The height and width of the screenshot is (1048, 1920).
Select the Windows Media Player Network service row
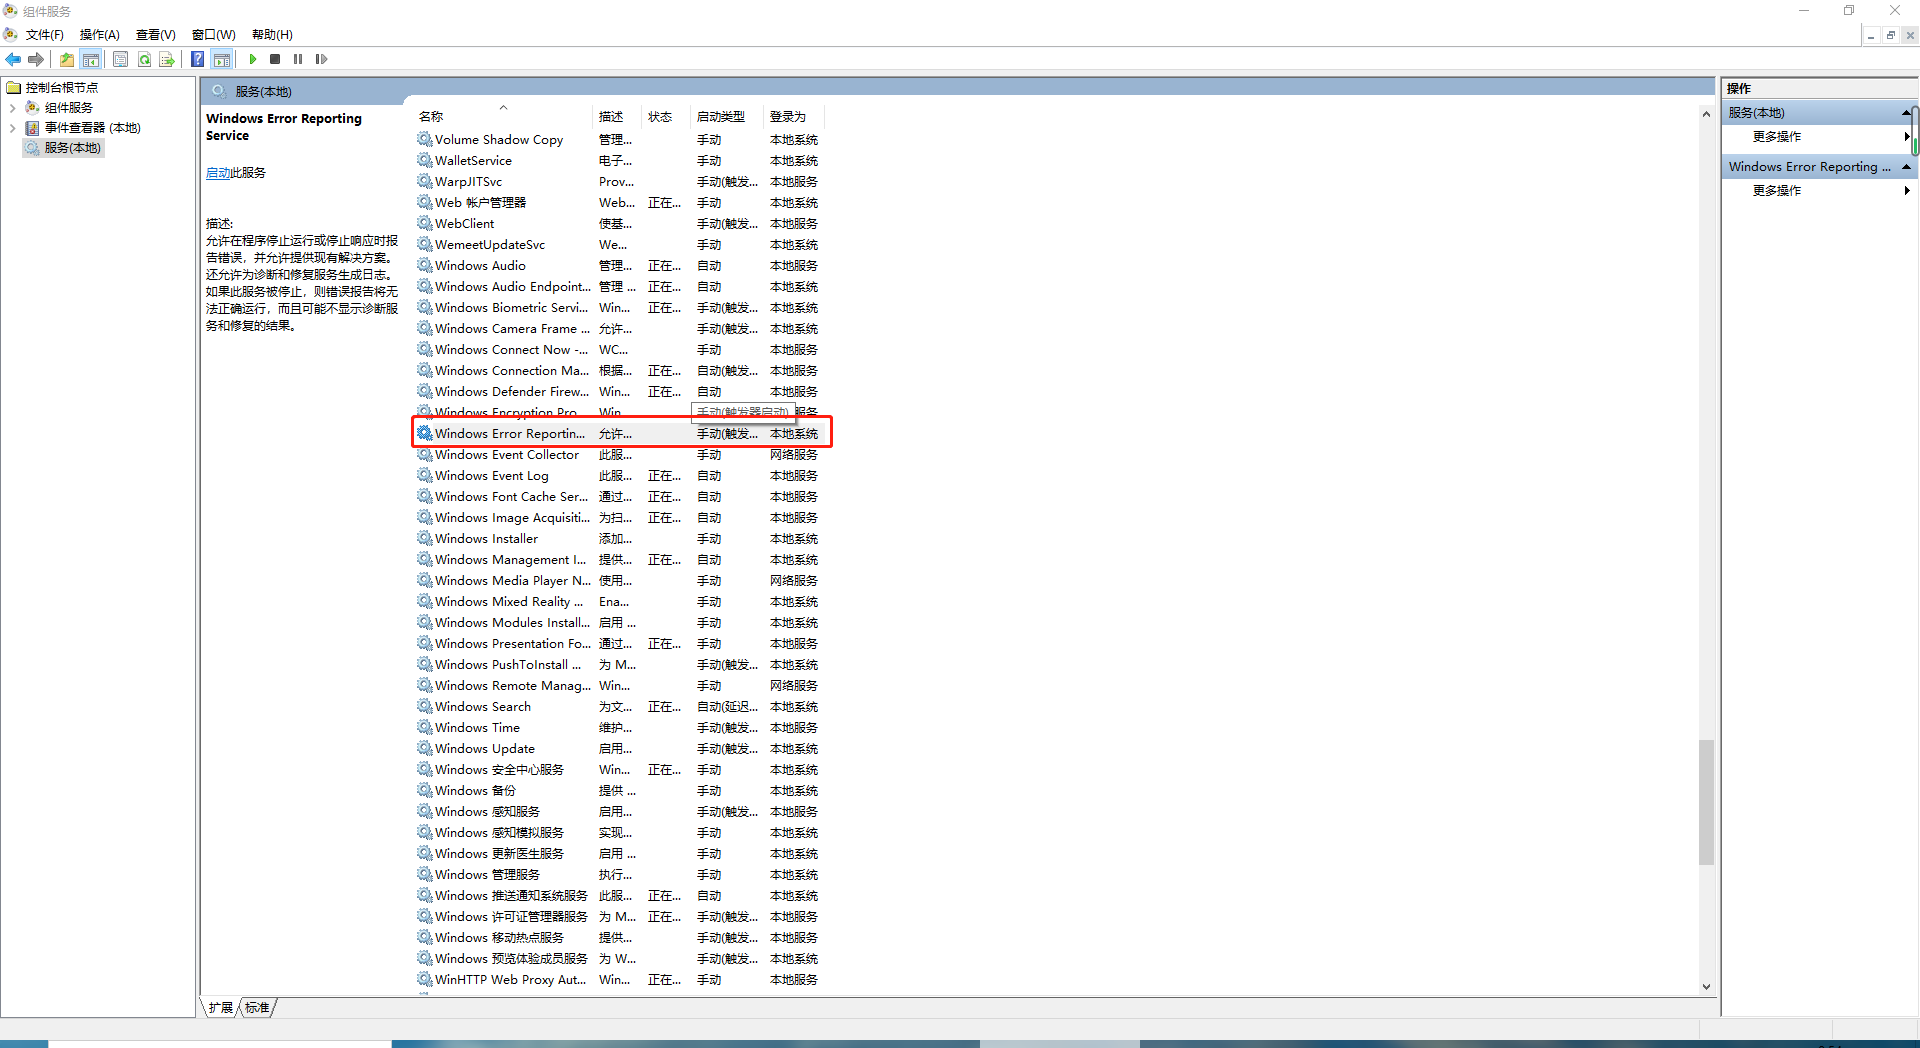[619, 580]
